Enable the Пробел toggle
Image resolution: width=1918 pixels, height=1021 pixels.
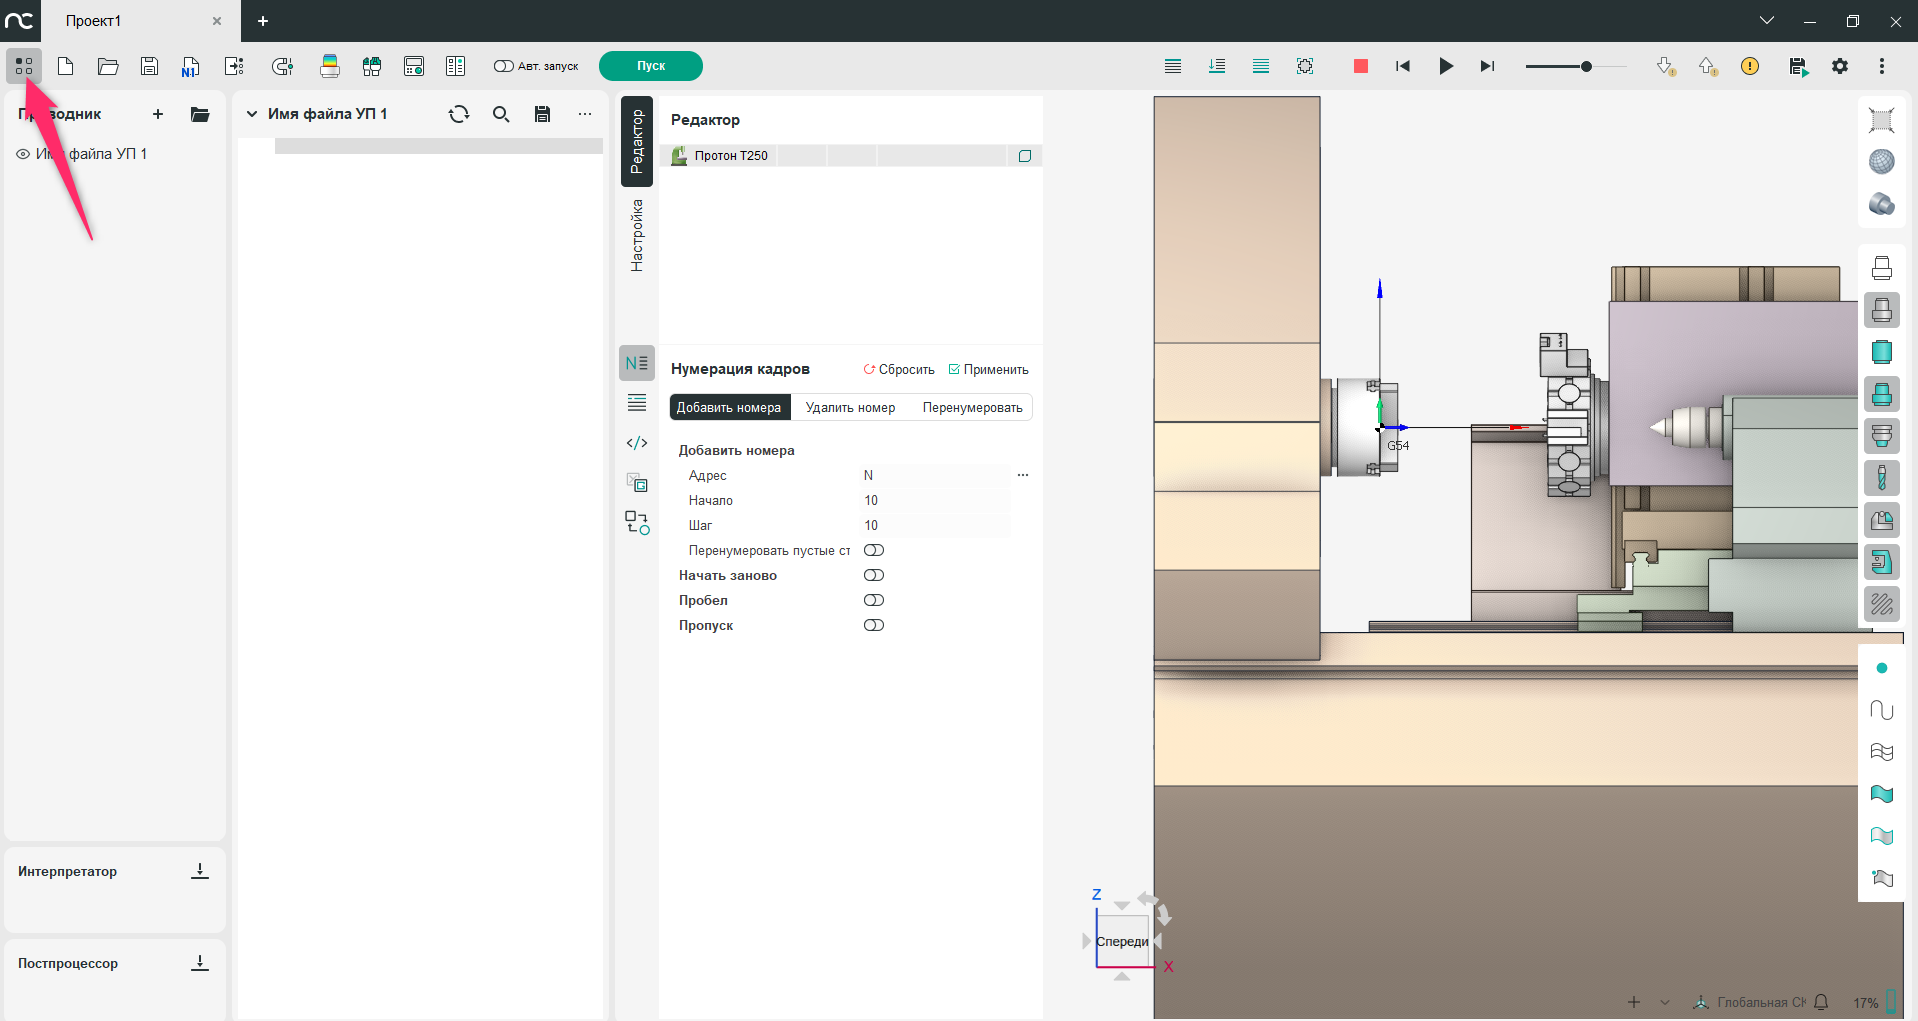coord(874,600)
